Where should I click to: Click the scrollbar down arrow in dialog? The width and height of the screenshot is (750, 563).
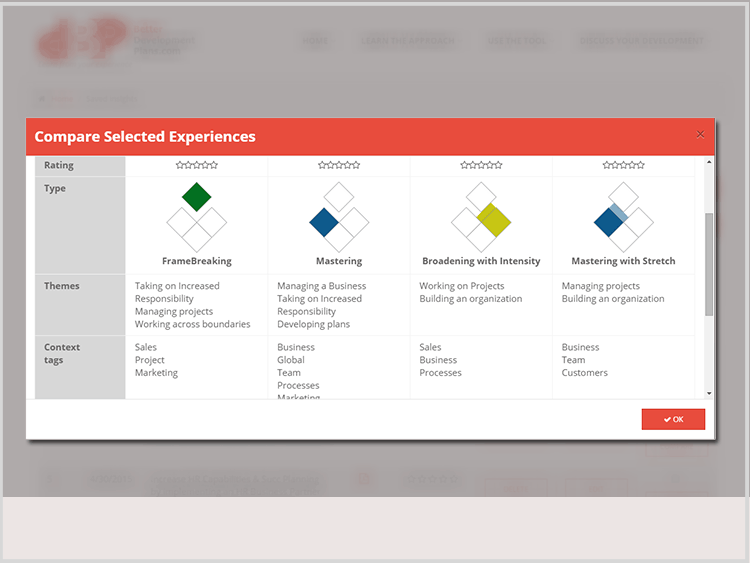coord(709,393)
